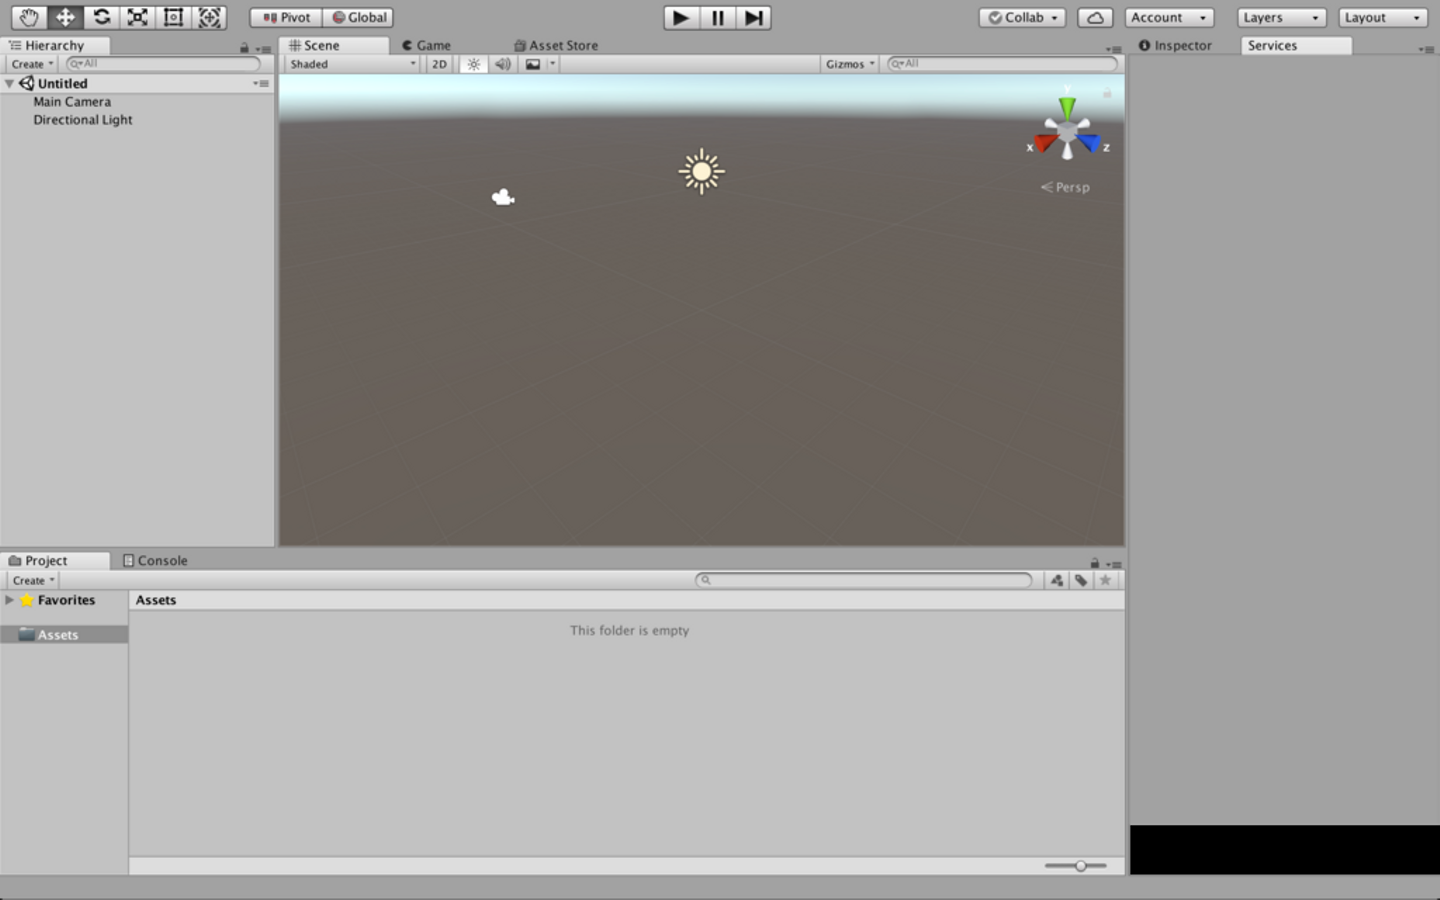Open the Shaded draw mode dropdown

click(x=352, y=64)
